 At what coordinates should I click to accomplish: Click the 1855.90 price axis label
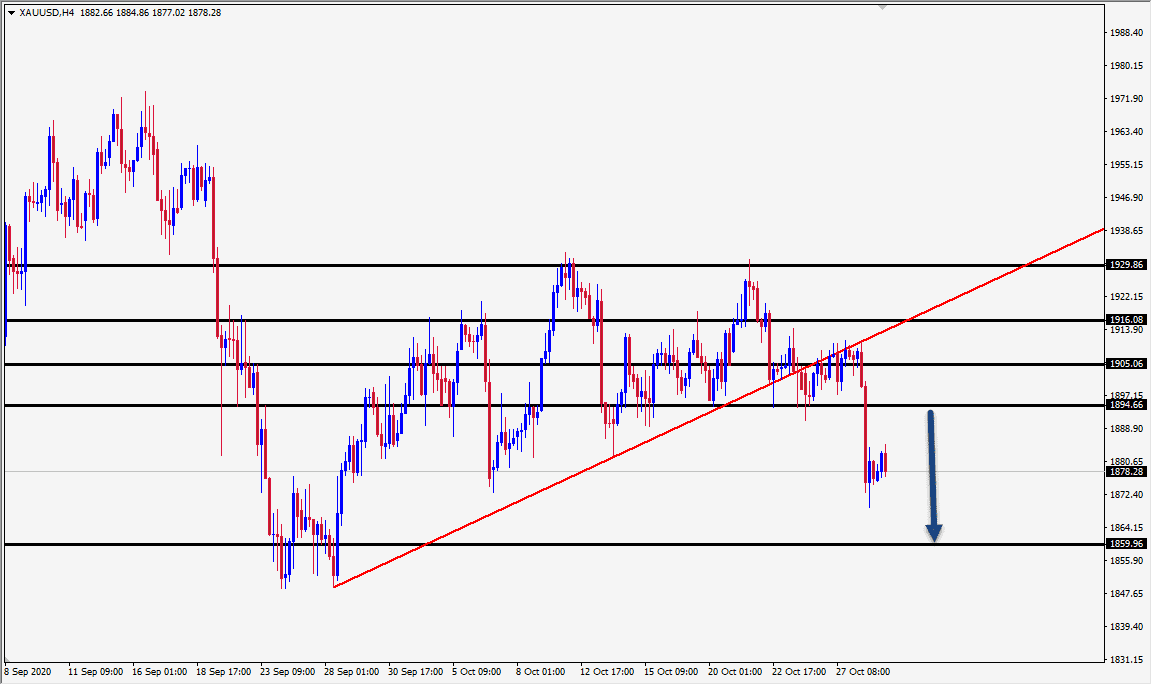point(1127,561)
